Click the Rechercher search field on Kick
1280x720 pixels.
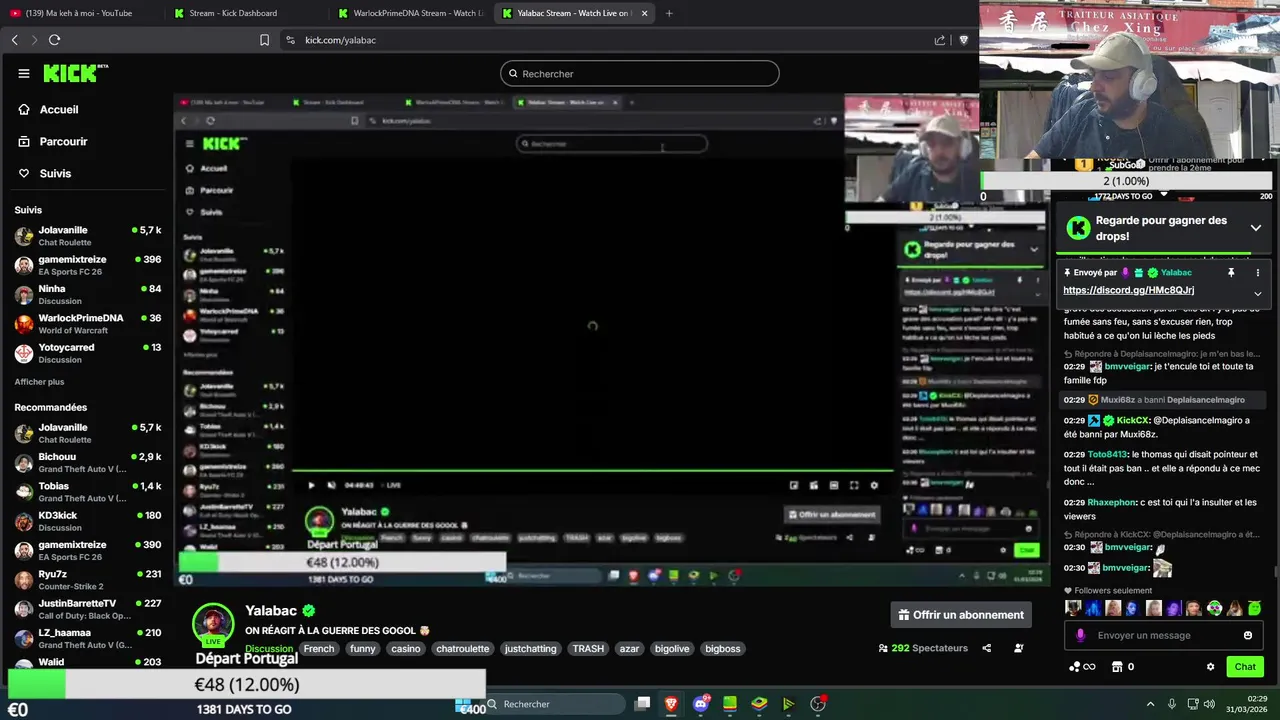(x=640, y=73)
